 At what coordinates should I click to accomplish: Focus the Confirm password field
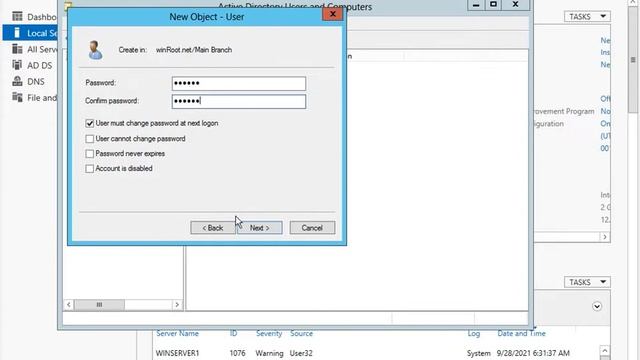(239, 101)
